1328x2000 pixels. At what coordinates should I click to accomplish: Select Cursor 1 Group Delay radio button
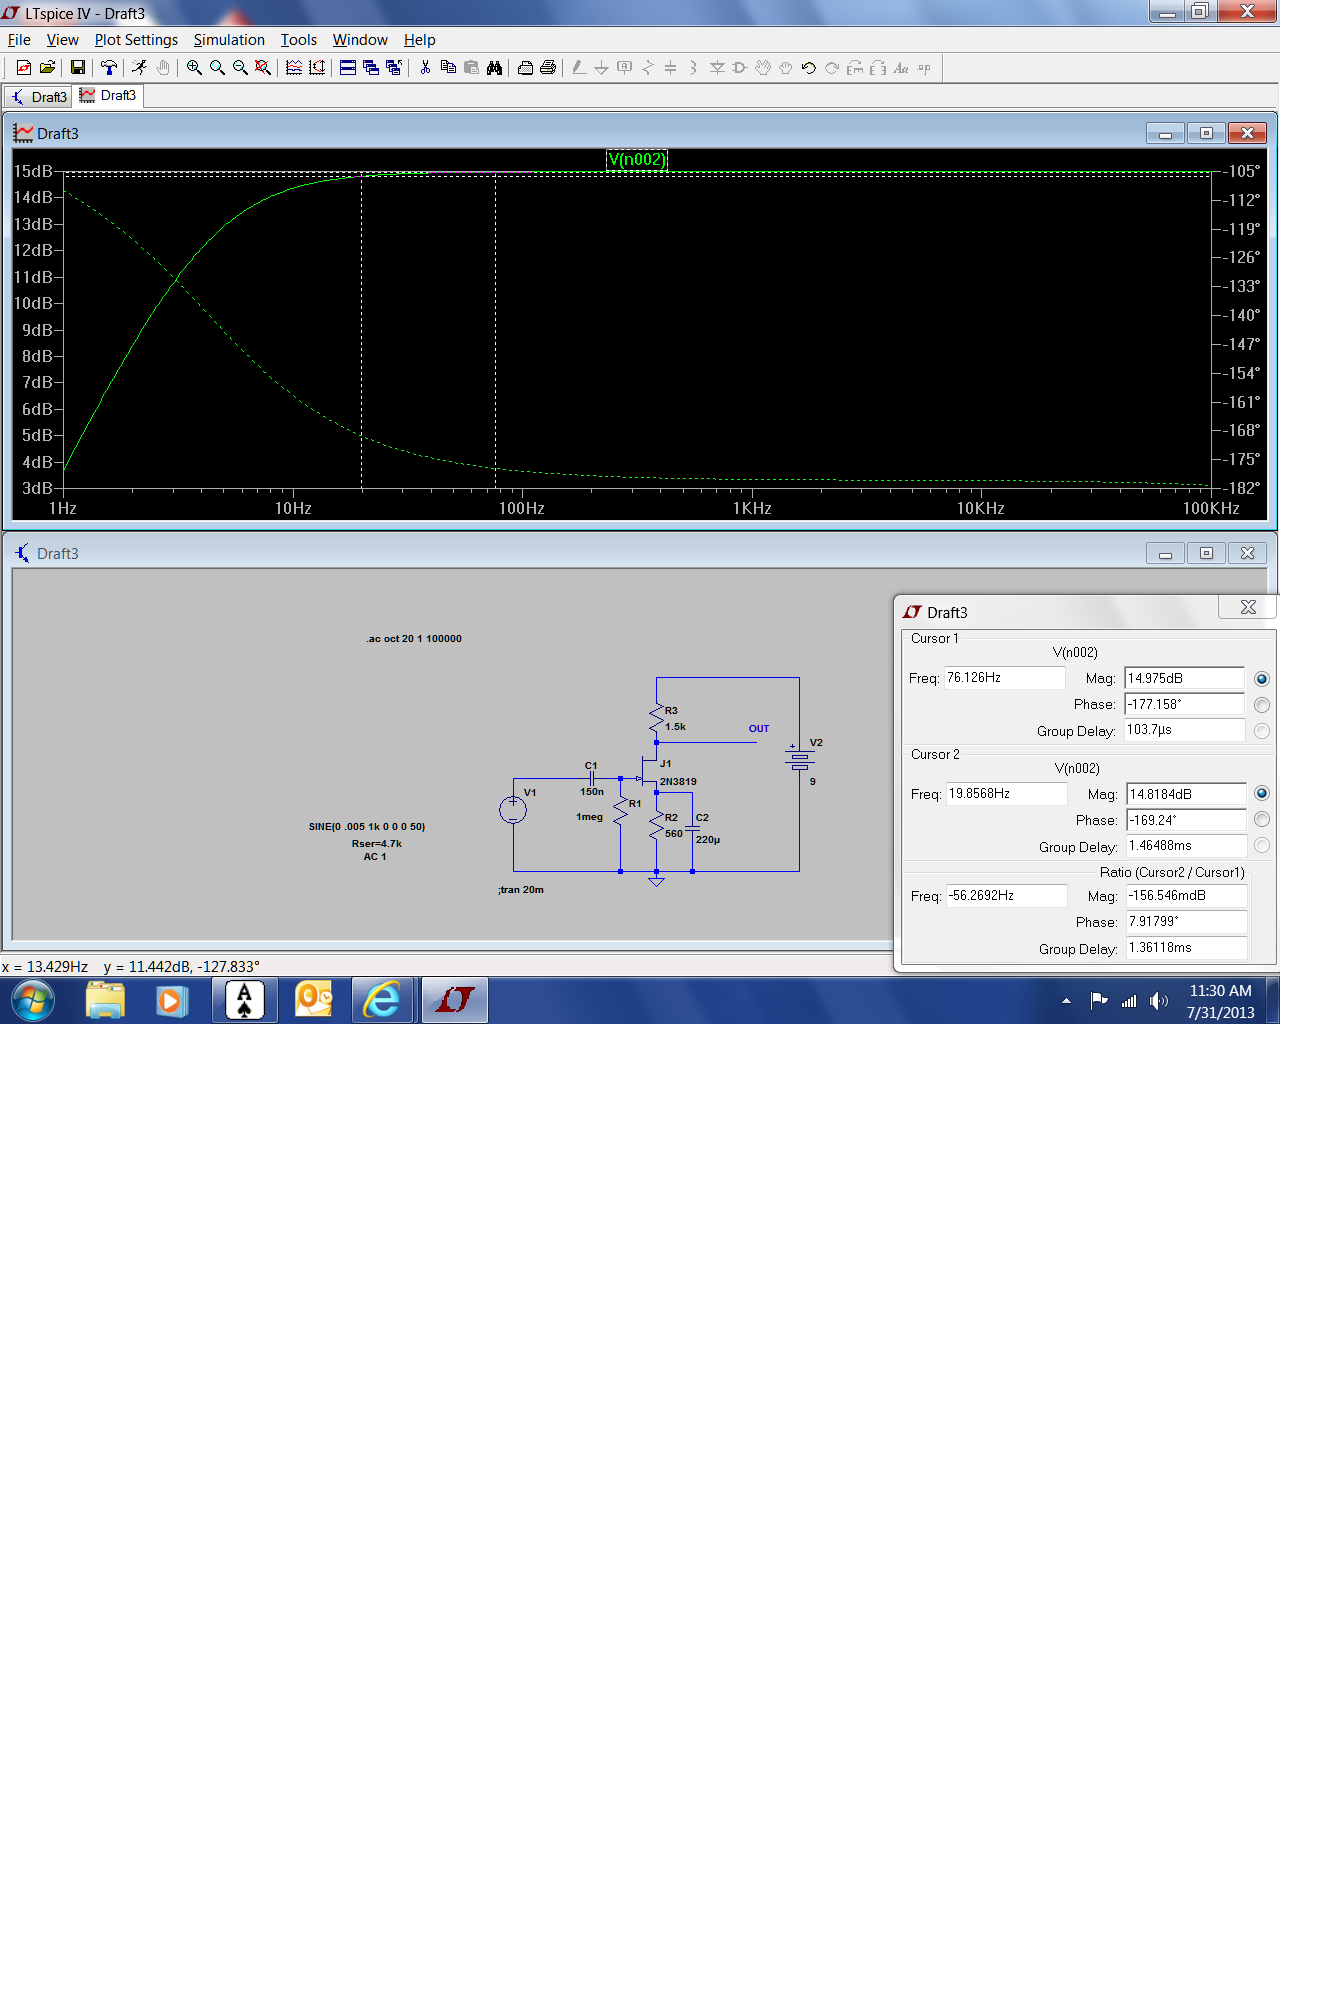[1262, 731]
